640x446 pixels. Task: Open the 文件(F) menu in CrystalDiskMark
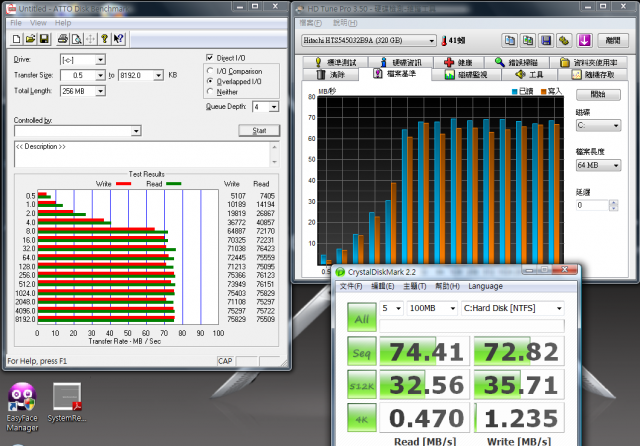point(351,286)
